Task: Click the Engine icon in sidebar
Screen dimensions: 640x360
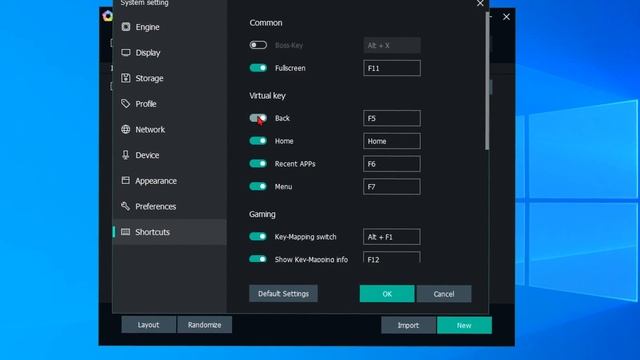Action: [x=126, y=27]
